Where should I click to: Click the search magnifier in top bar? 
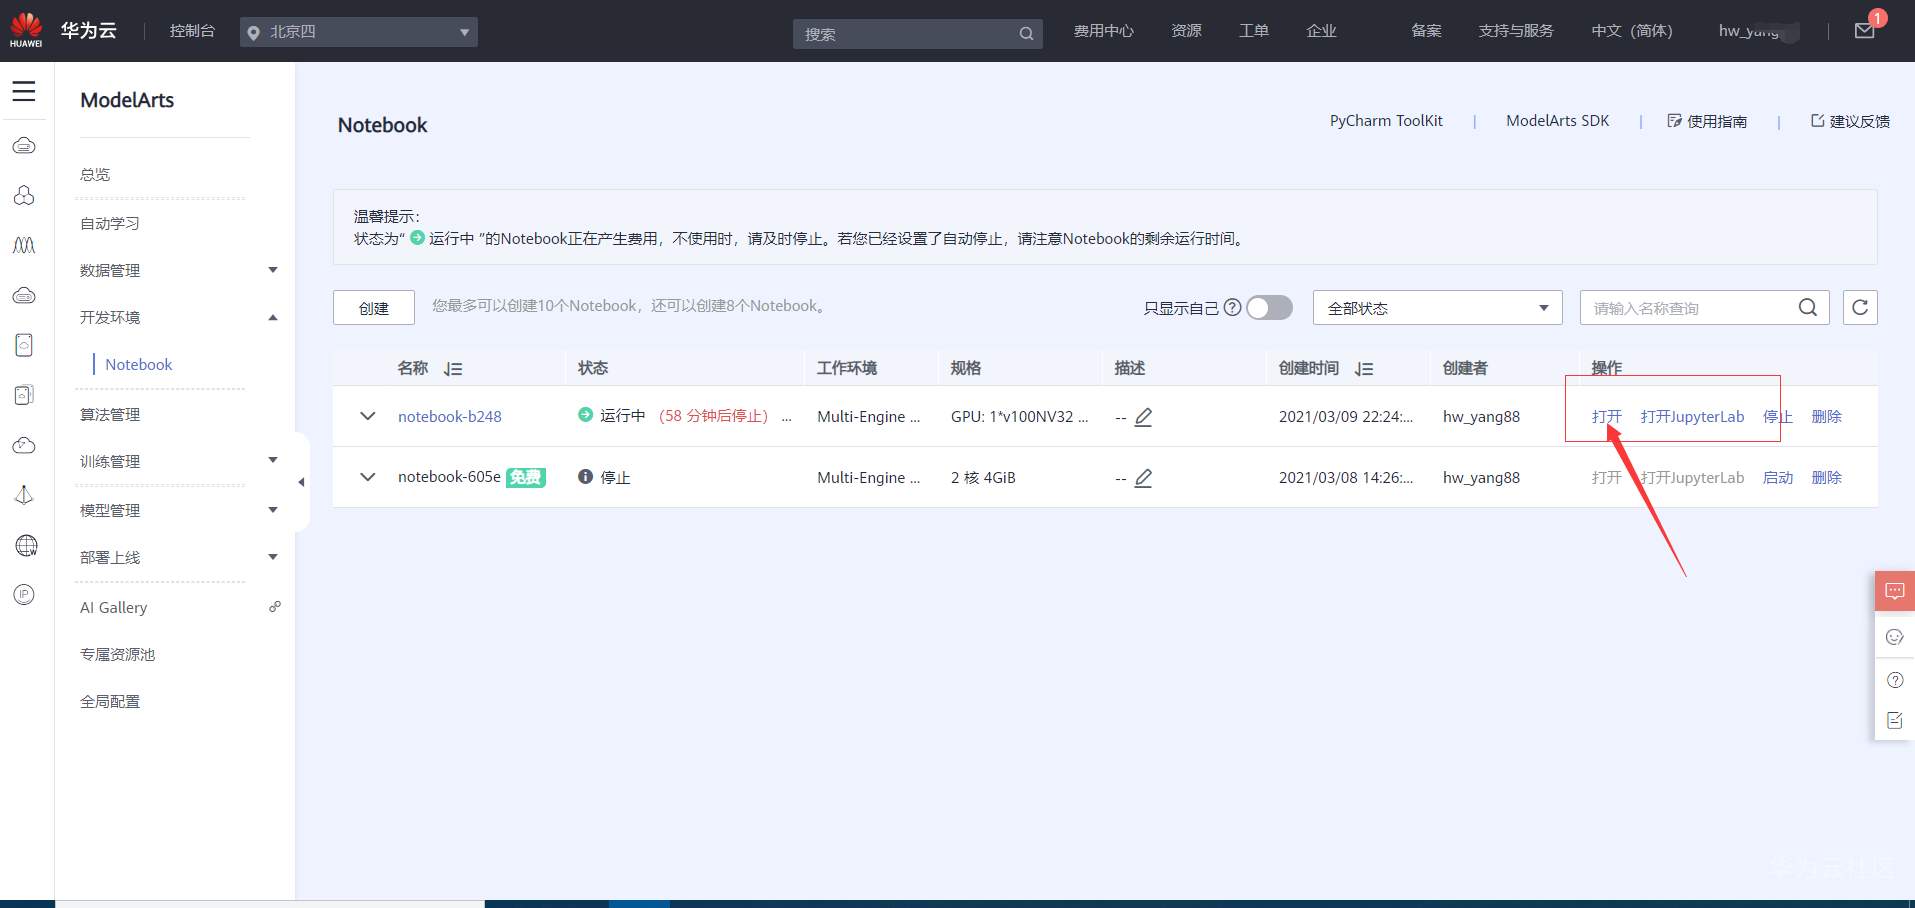coord(1026,34)
